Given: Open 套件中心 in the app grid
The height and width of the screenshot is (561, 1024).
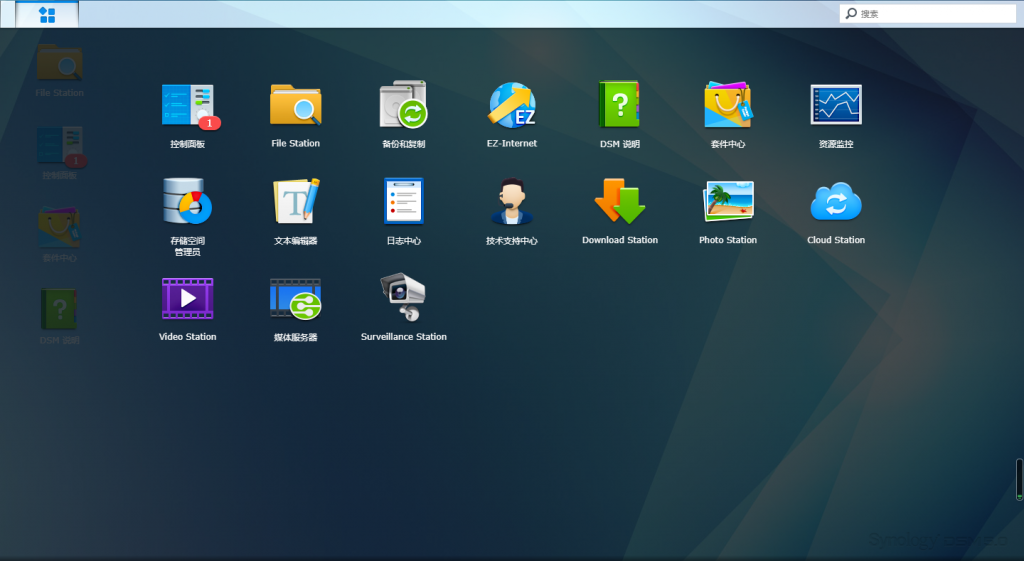Looking at the screenshot, I should 728,115.
